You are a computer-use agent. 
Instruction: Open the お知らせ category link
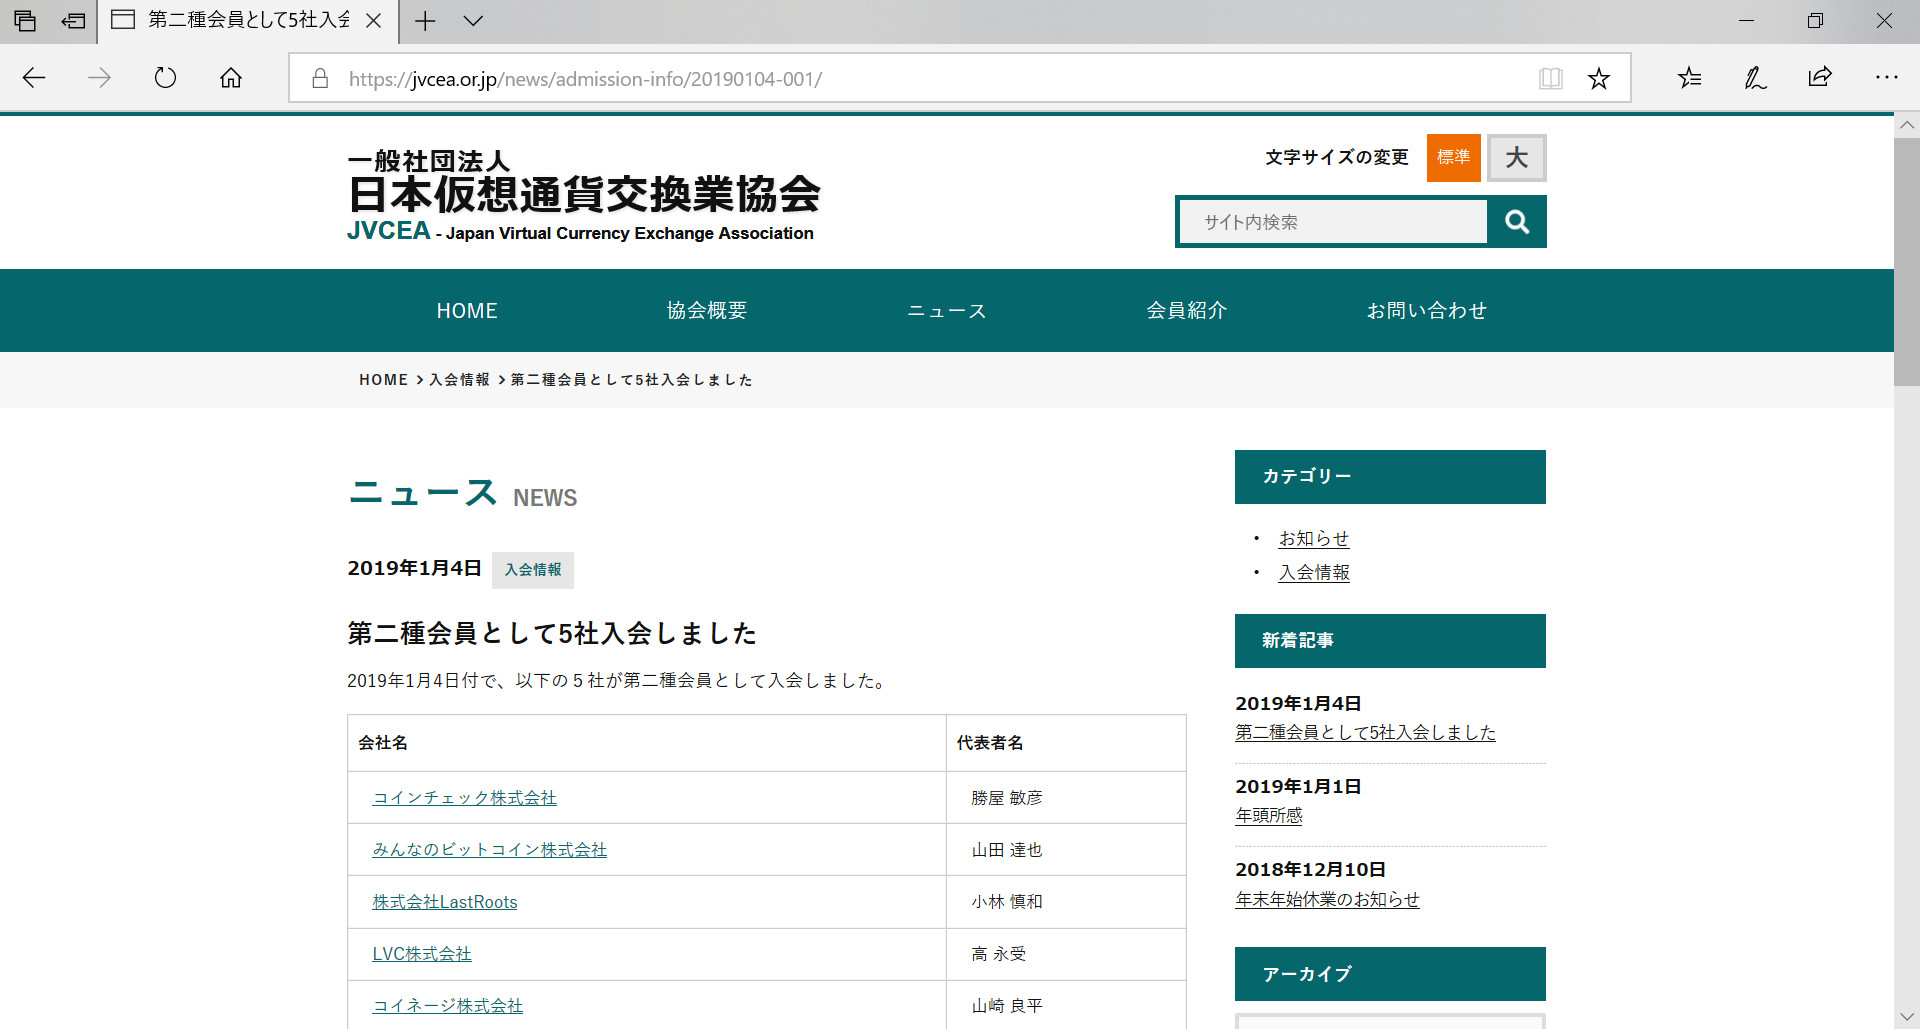(1314, 539)
